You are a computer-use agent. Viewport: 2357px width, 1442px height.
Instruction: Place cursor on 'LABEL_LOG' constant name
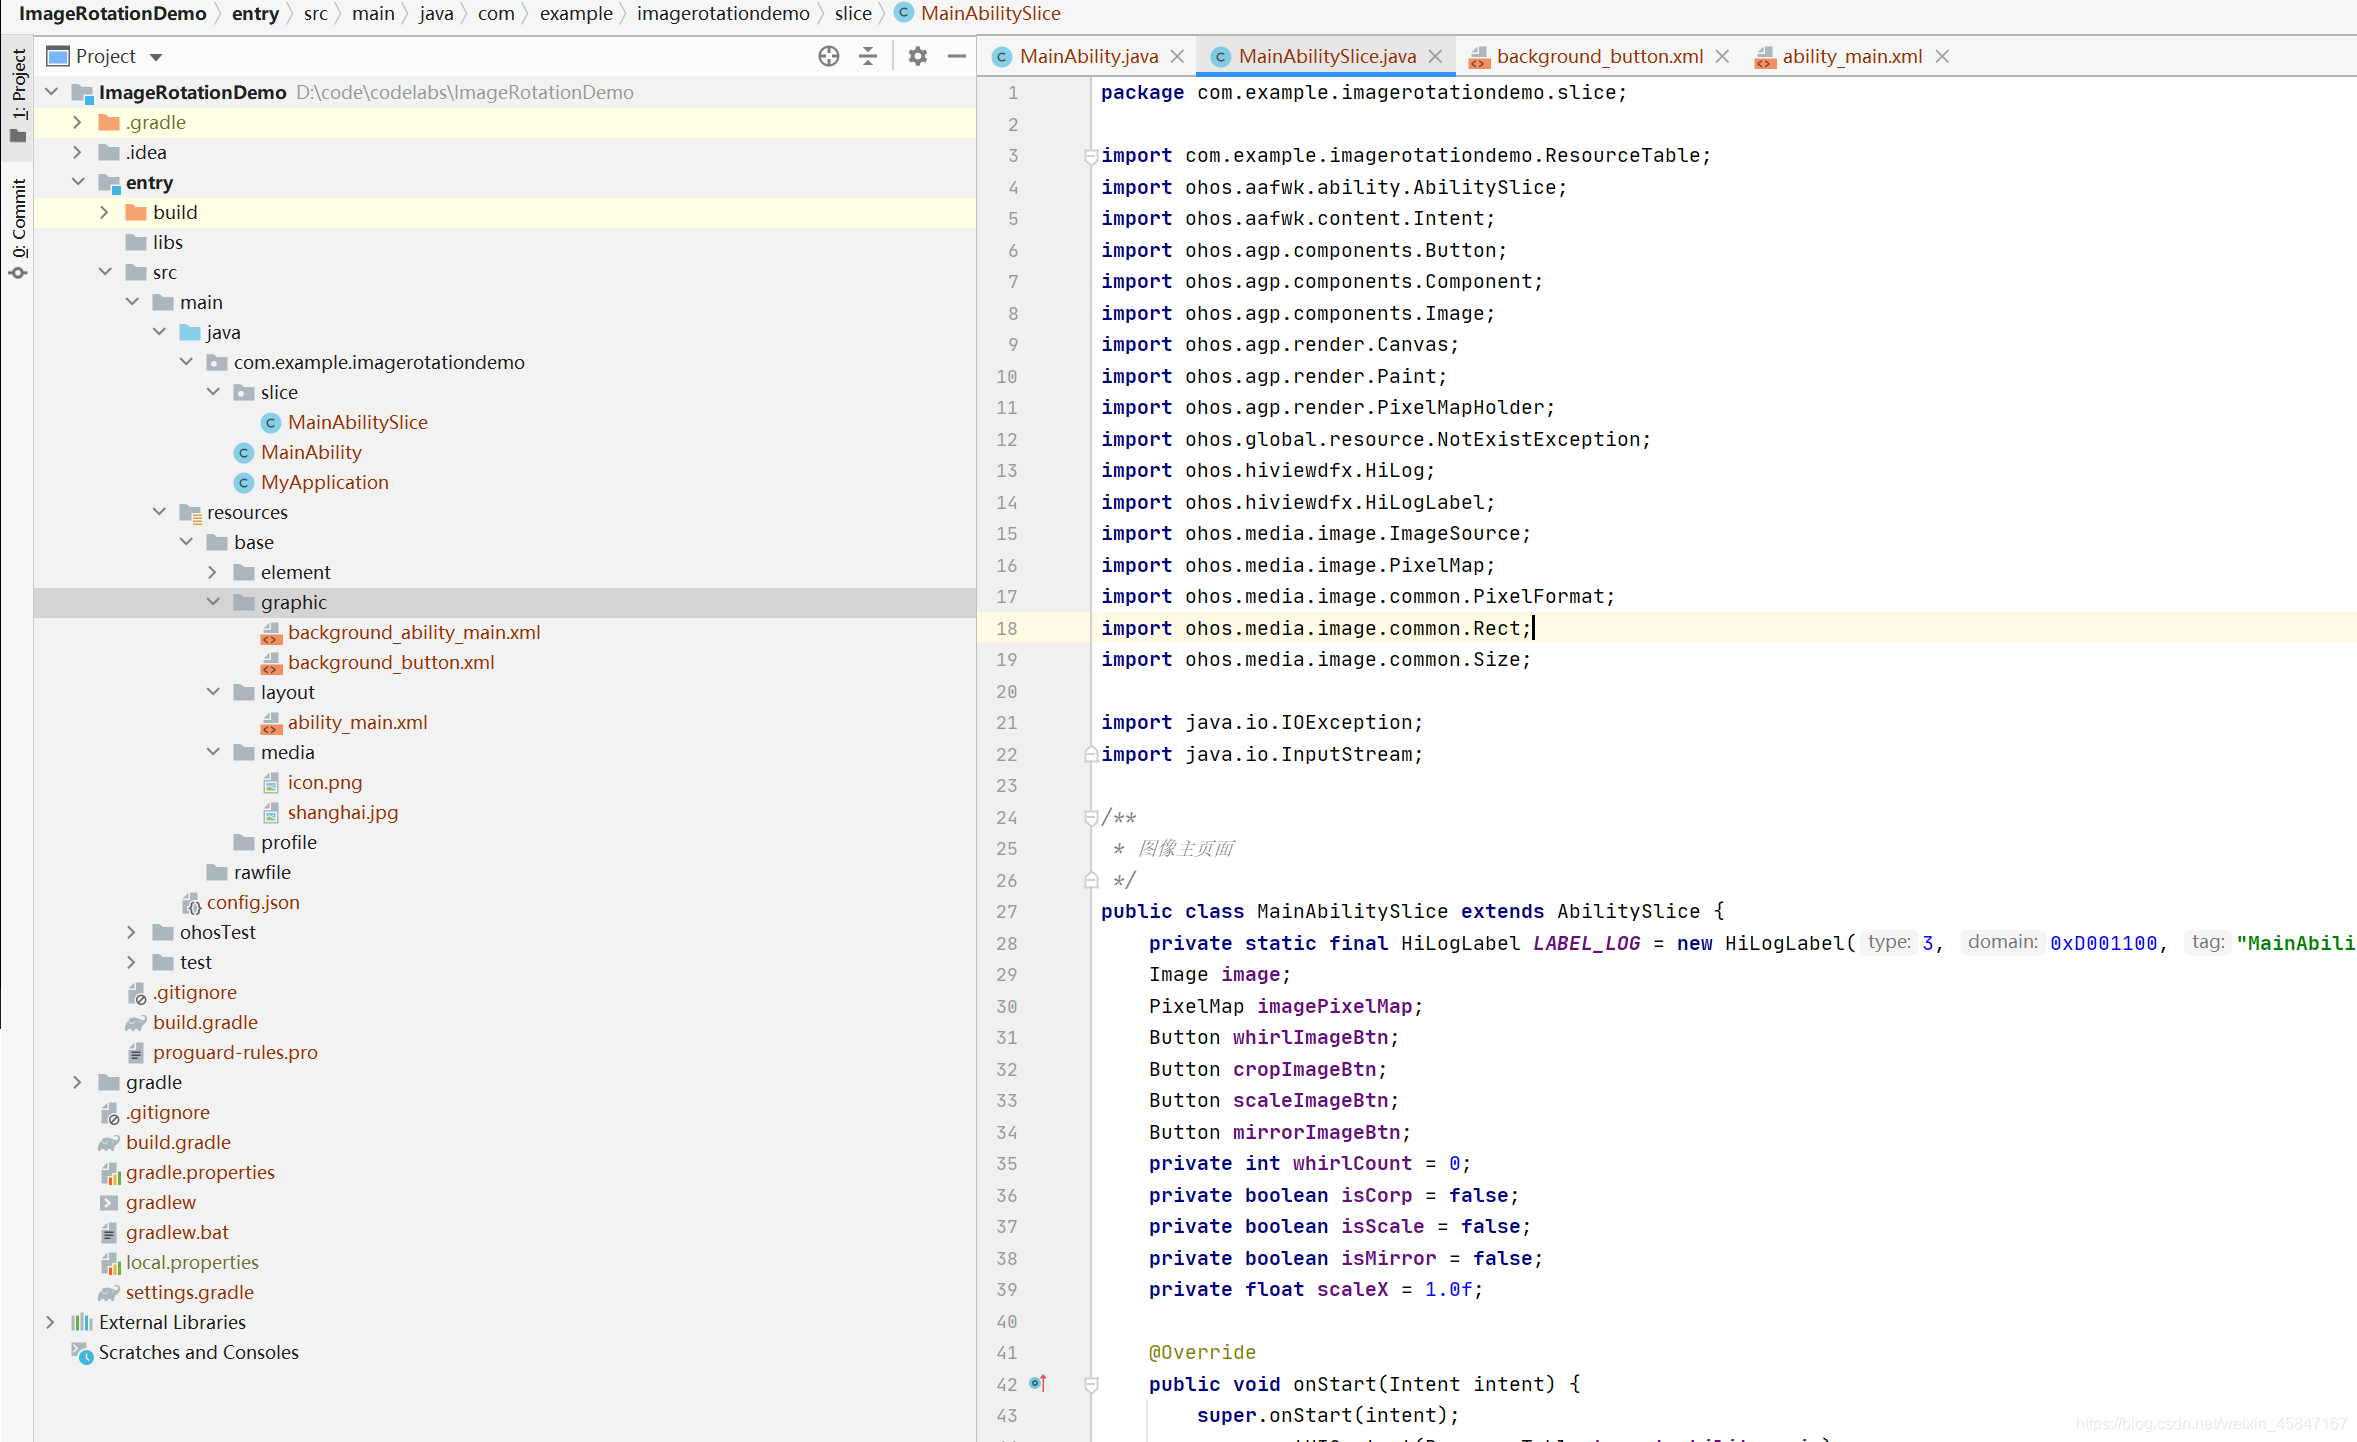click(1586, 943)
